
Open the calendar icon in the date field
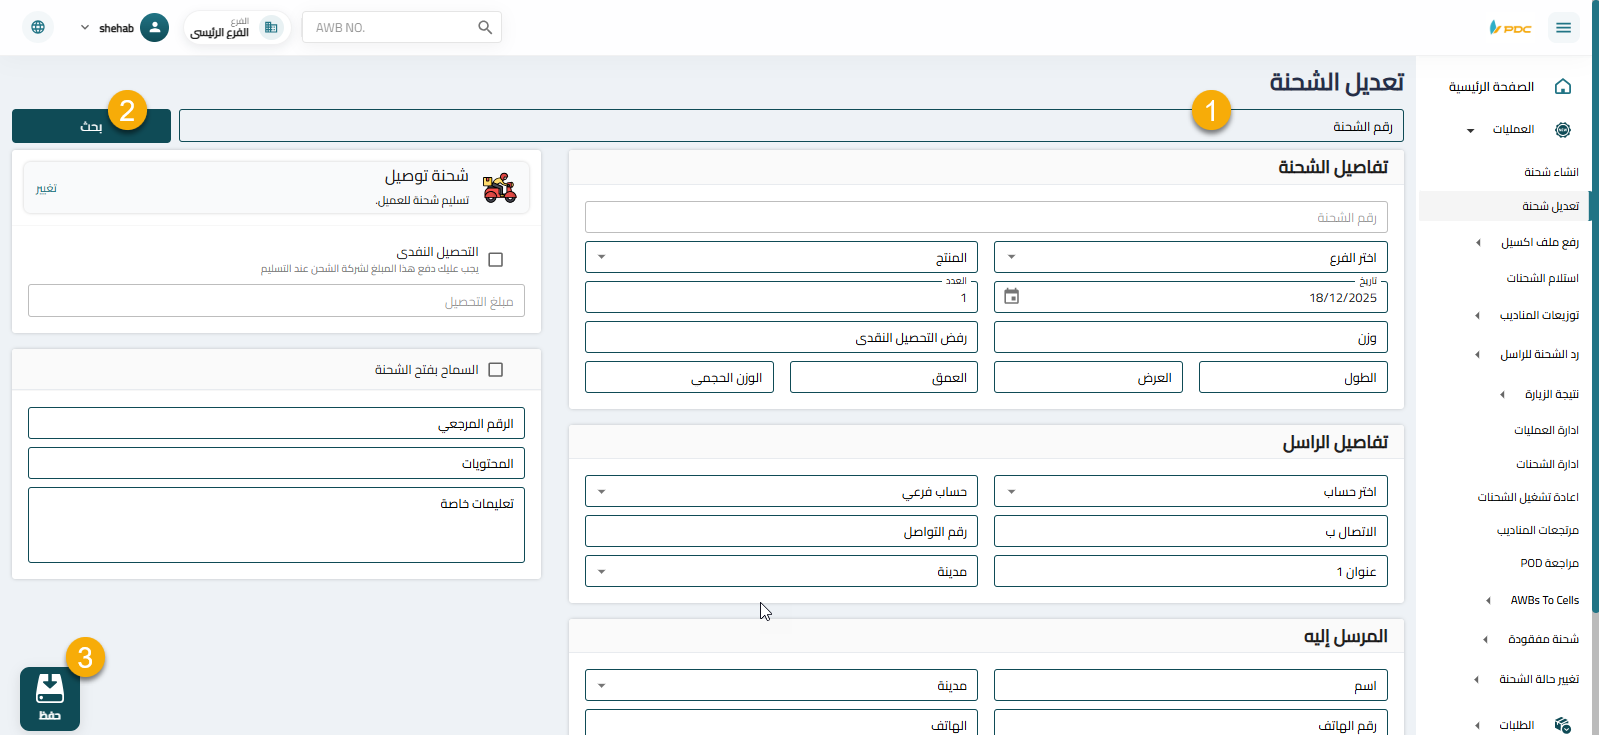pos(1011,297)
